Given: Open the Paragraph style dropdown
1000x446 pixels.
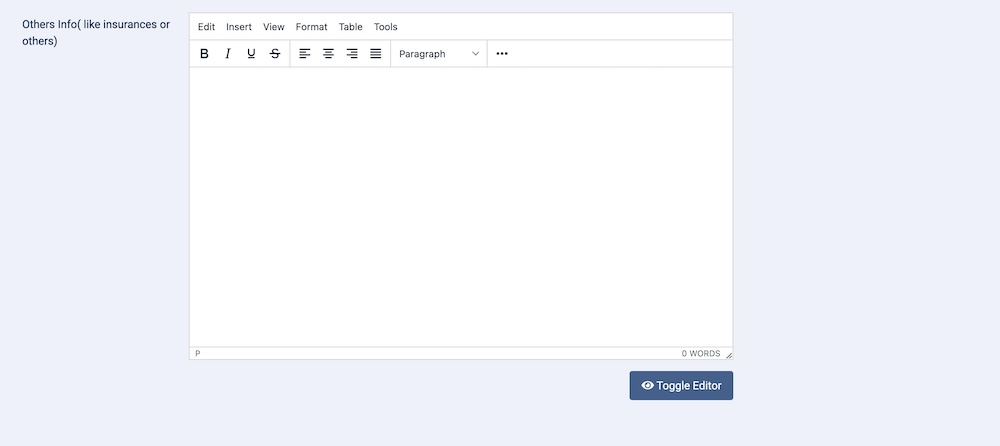Looking at the screenshot, I should [x=439, y=54].
